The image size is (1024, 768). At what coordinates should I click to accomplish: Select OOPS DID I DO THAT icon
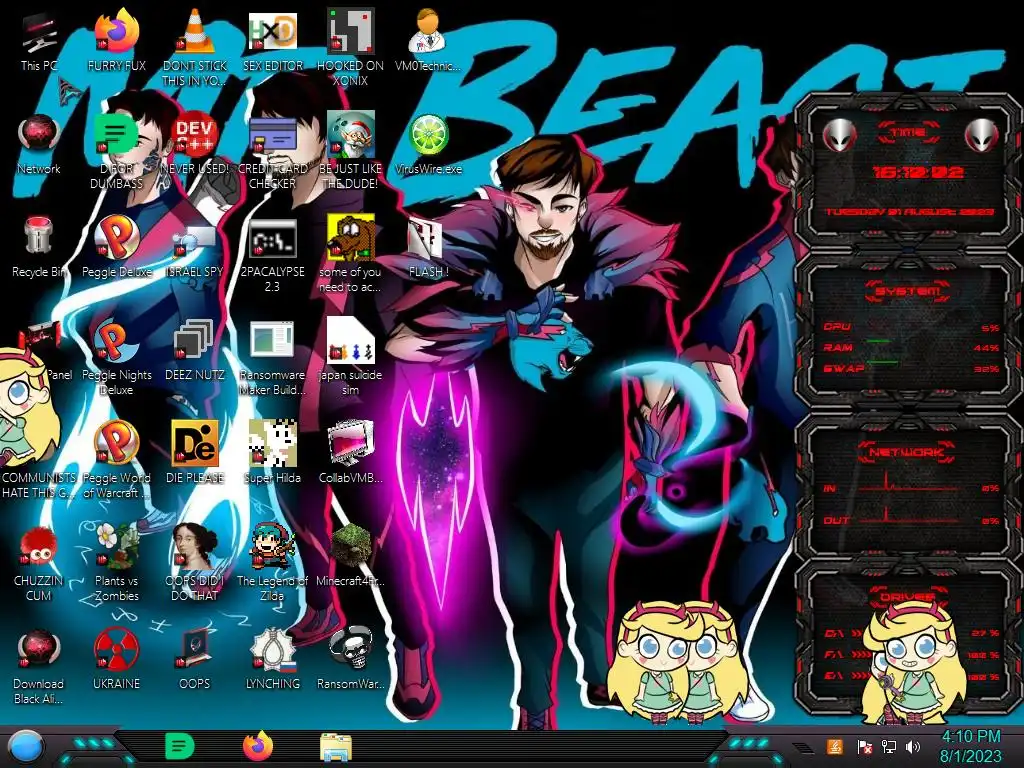pos(194,563)
